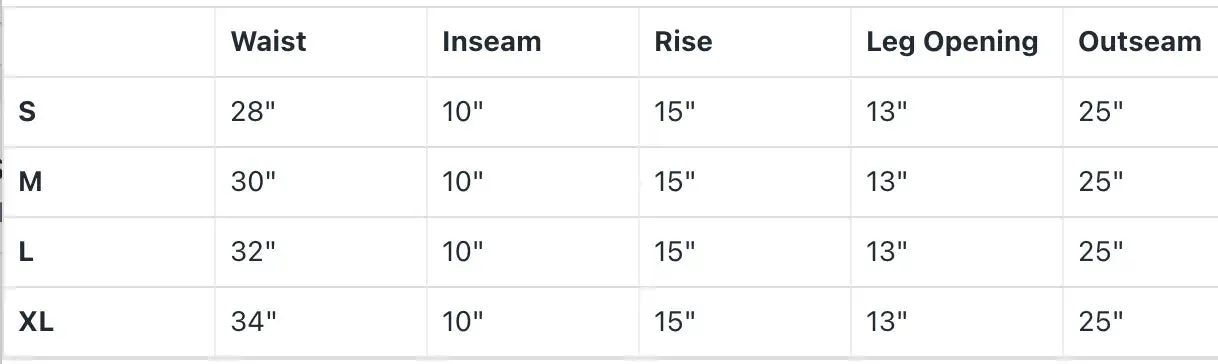Click the 15" rise in XL row
This screenshot has width=1218, height=364.
tap(675, 322)
